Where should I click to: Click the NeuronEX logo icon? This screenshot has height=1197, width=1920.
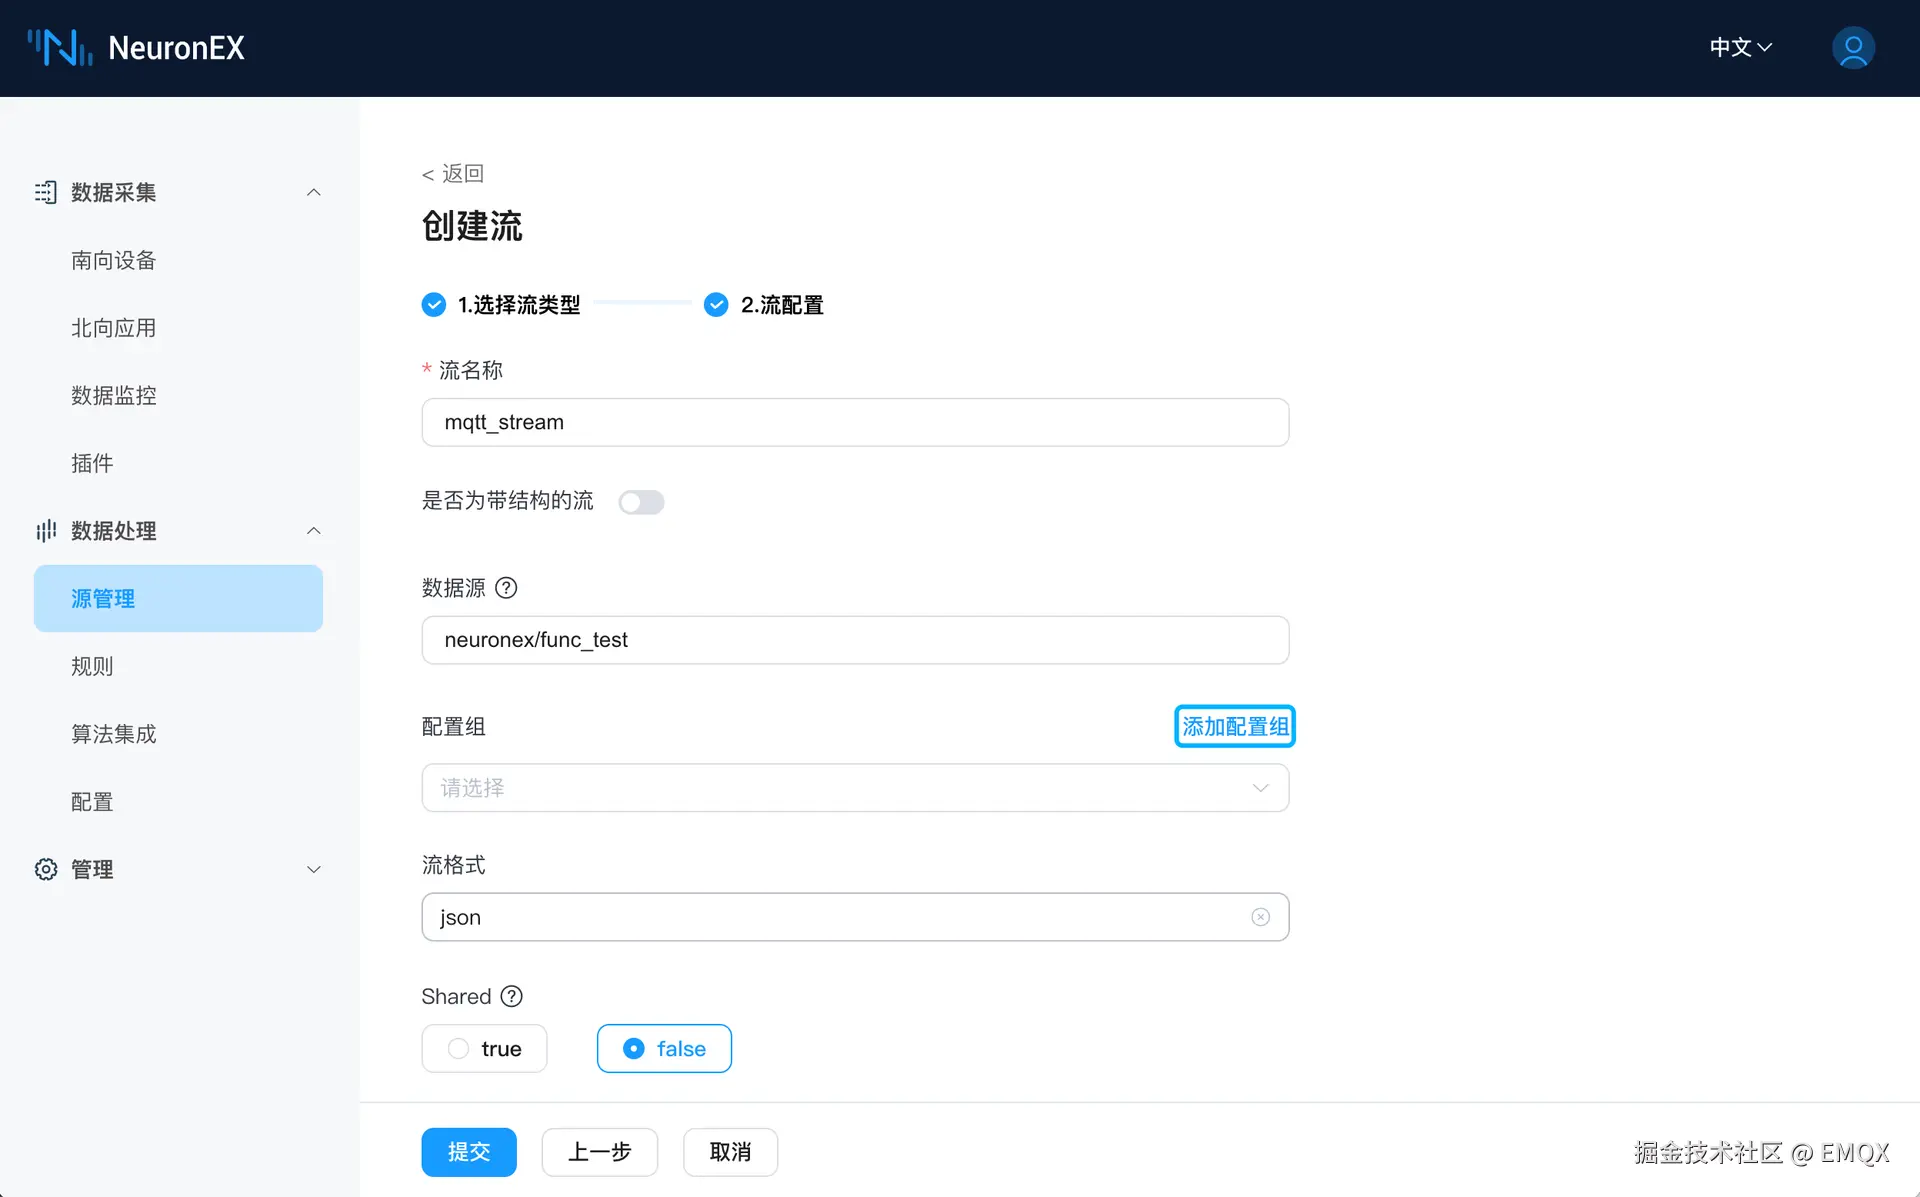pyautogui.click(x=60, y=47)
